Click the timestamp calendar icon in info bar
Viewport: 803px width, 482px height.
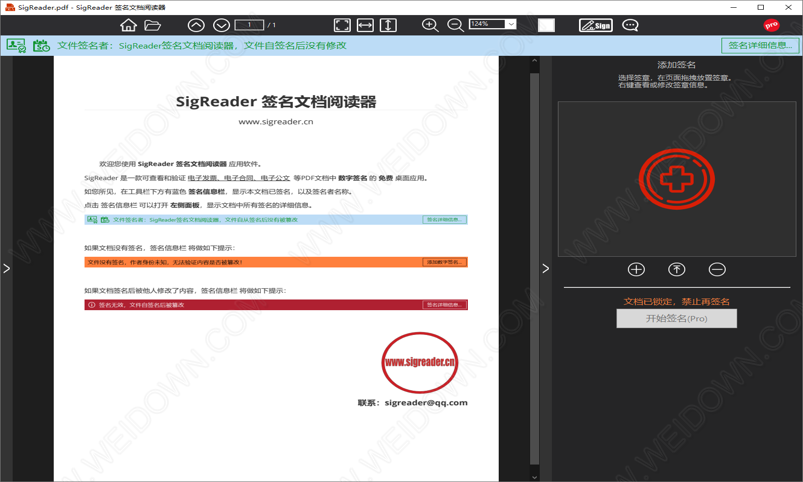(41, 46)
